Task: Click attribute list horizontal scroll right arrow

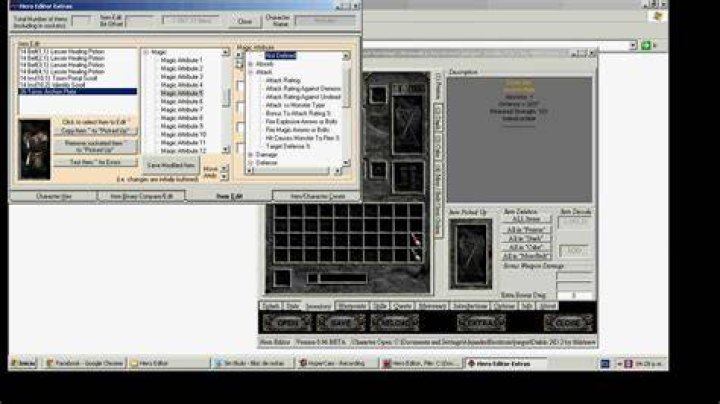Action: 337,171
